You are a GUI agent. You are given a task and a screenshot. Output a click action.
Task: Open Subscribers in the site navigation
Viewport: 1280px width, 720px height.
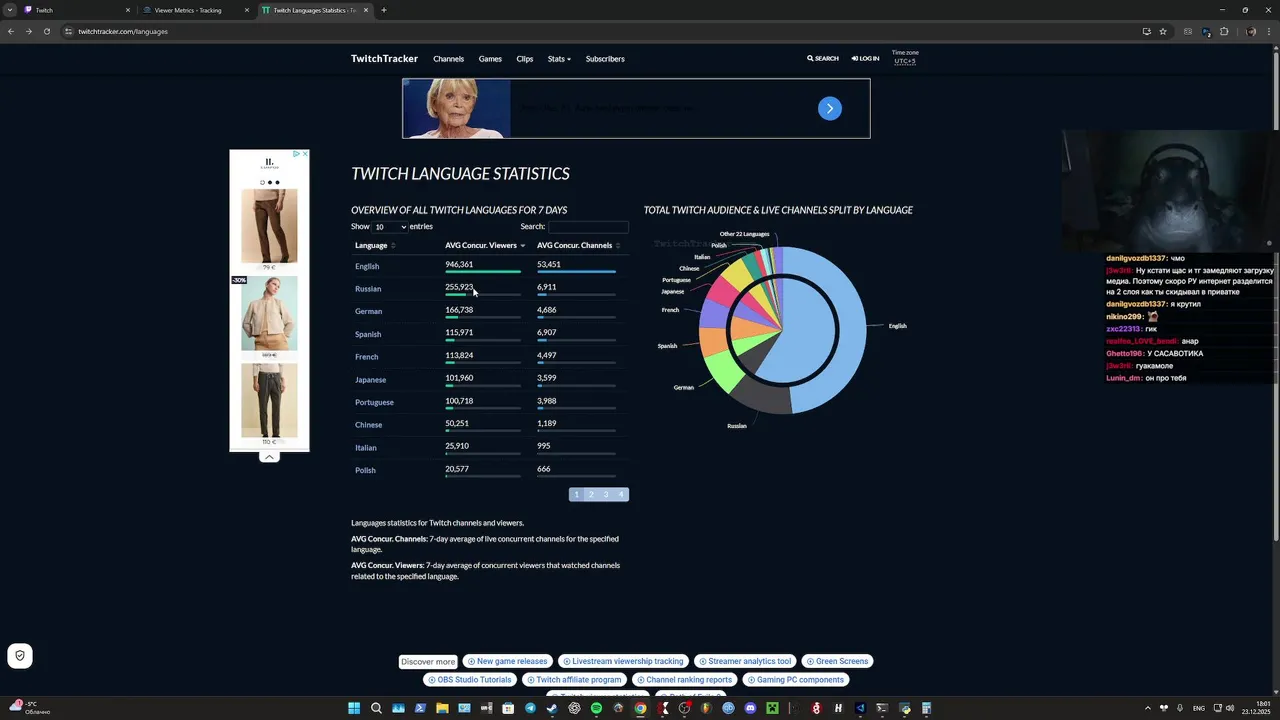pyautogui.click(x=605, y=59)
